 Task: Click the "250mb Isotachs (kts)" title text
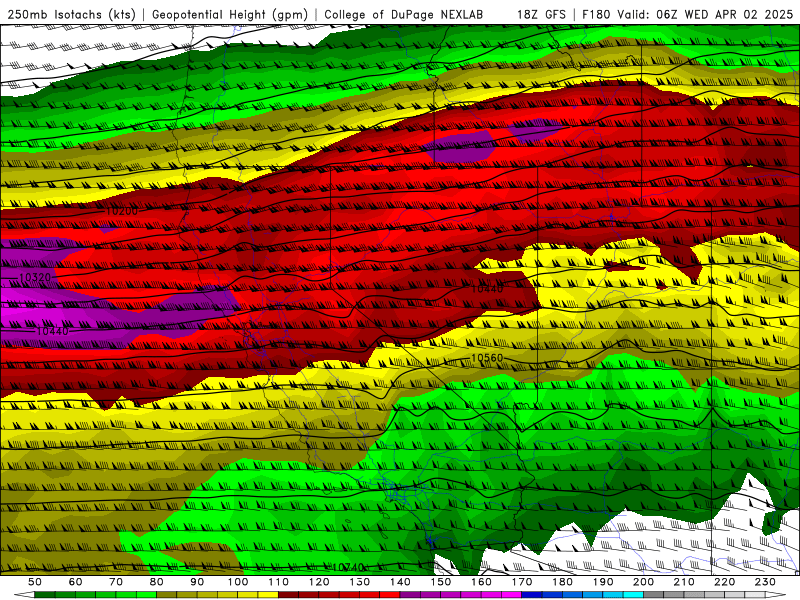pyautogui.click(x=71, y=15)
